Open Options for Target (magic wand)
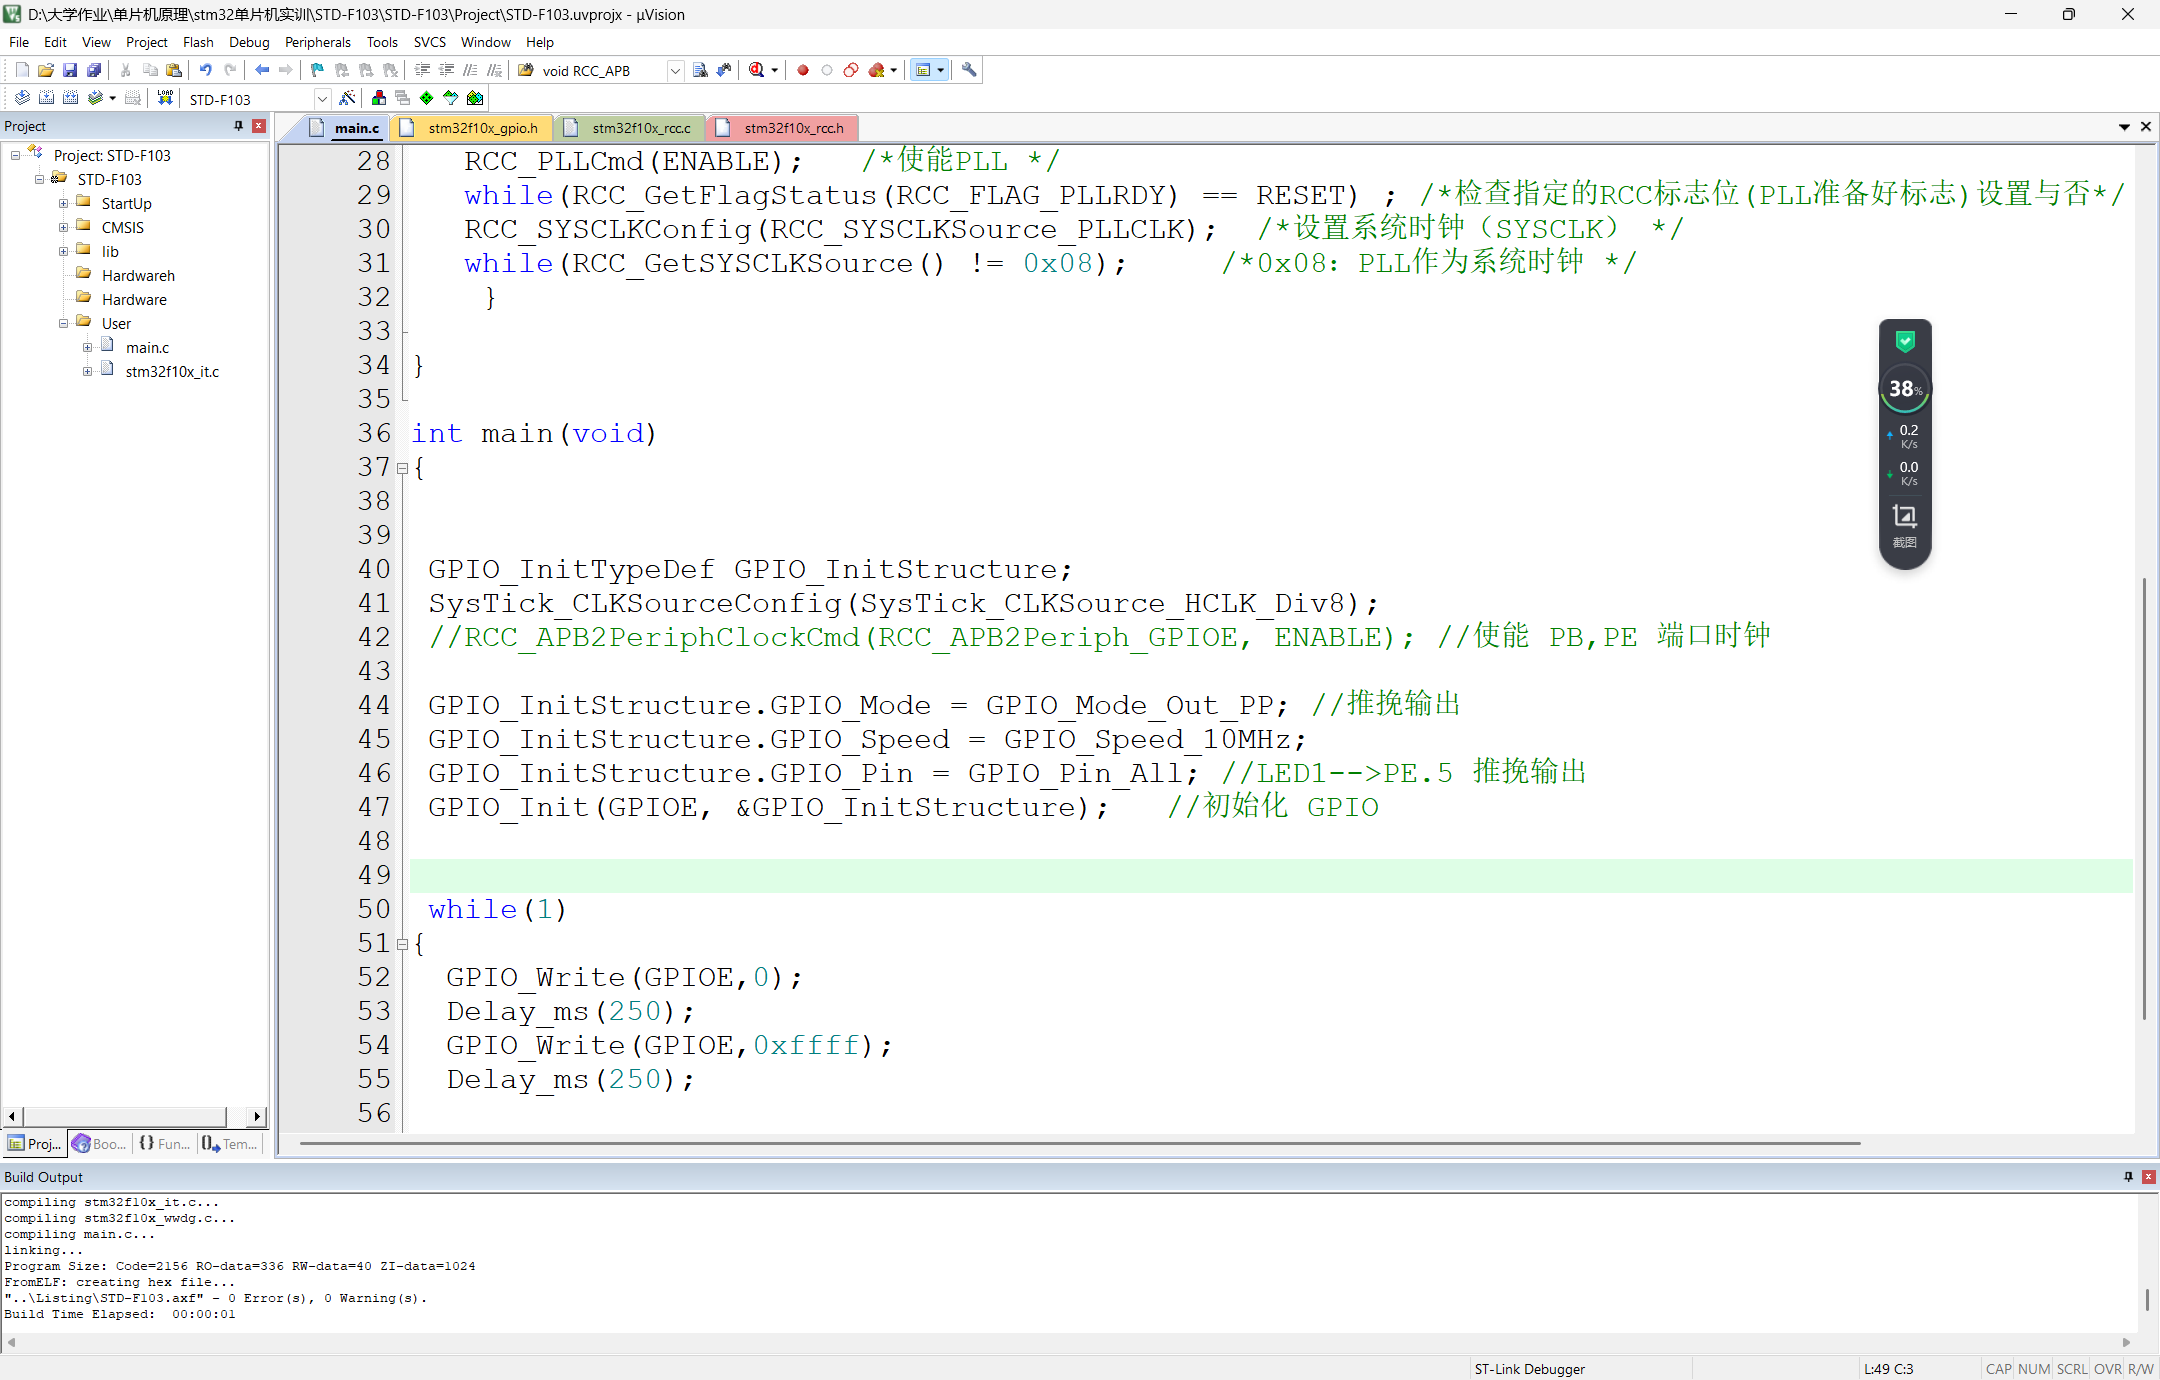The width and height of the screenshot is (2160, 1380). pyautogui.click(x=347, y=98)
